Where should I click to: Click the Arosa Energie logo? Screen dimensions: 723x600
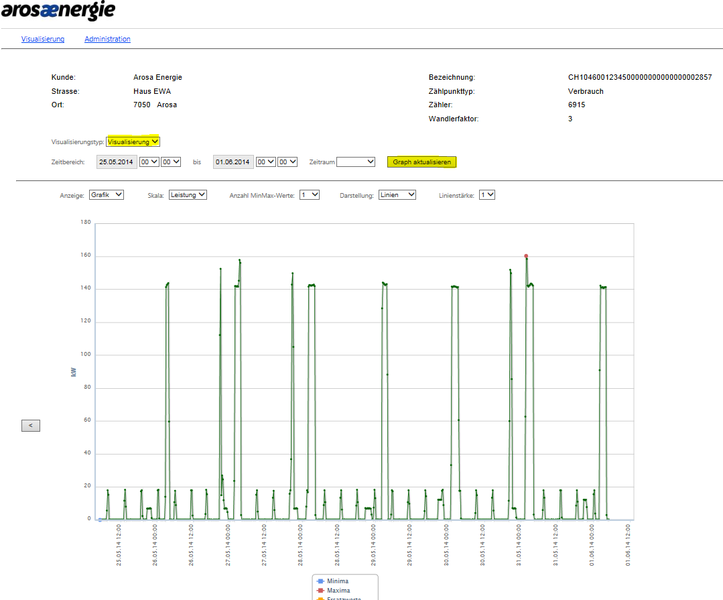58,11
